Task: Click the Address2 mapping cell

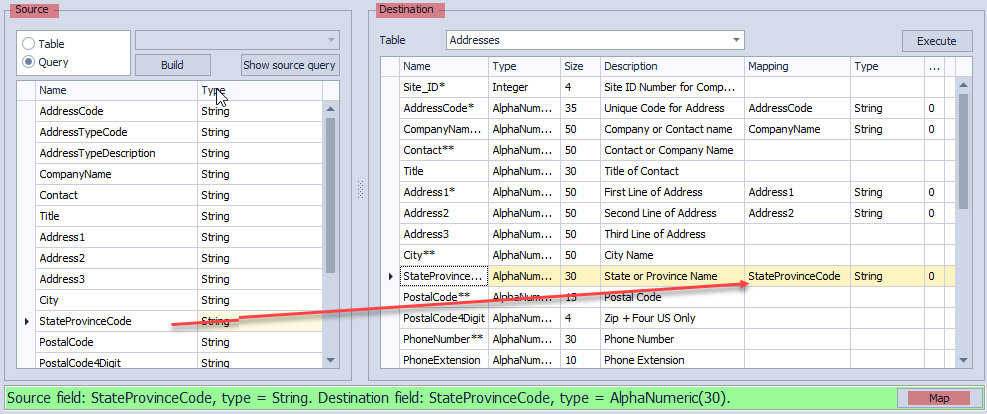Action: (x=798, y=213)
